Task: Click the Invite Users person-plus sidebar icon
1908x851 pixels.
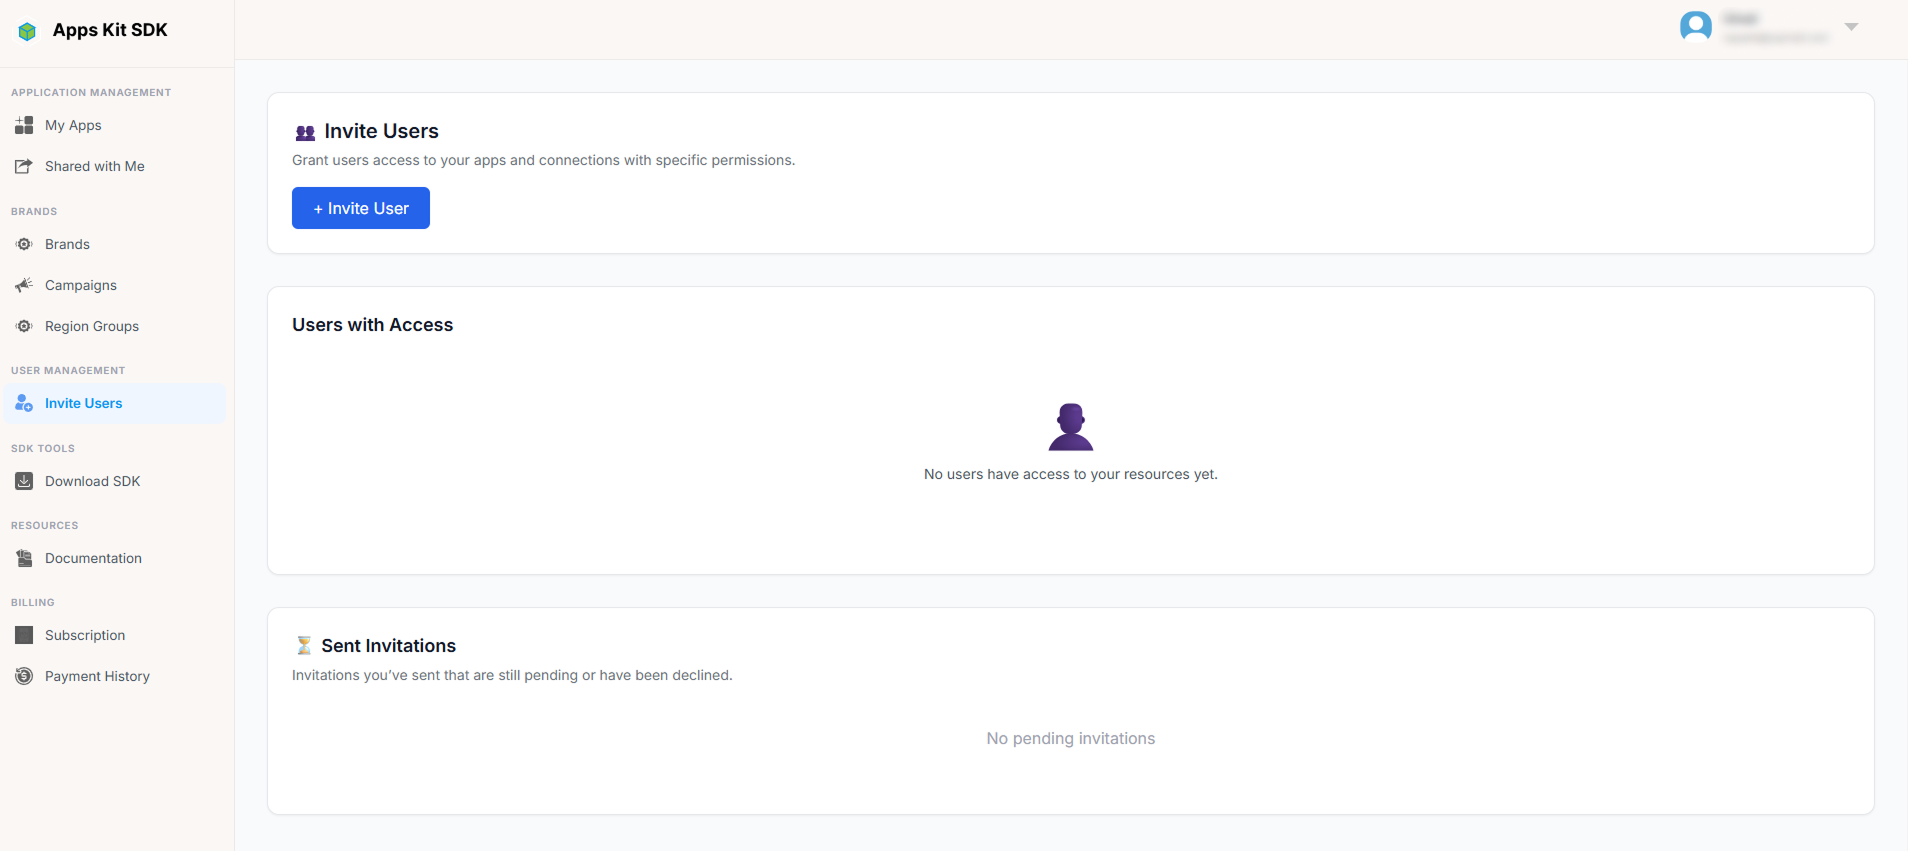Action: 24,403
